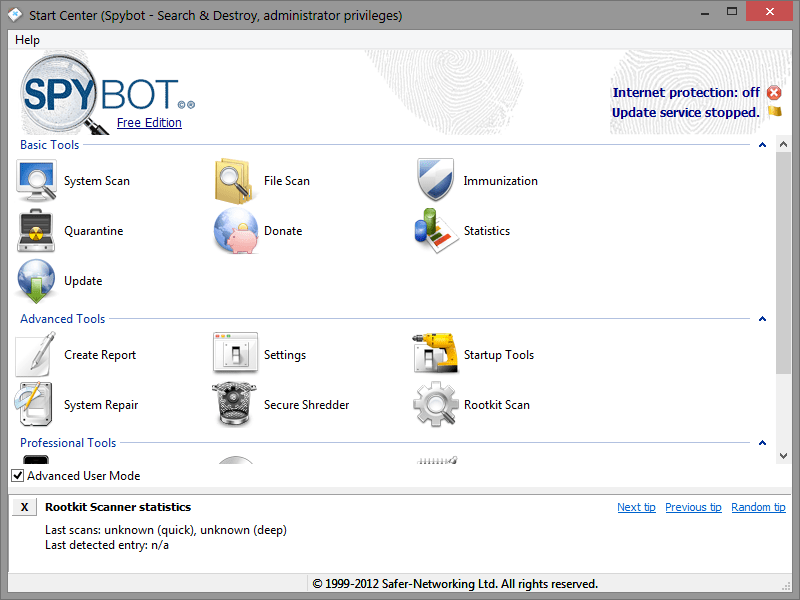Collapse the Basic Tools section
The image size is (800, 600).
pyautogui.click(x=763, y=145)
